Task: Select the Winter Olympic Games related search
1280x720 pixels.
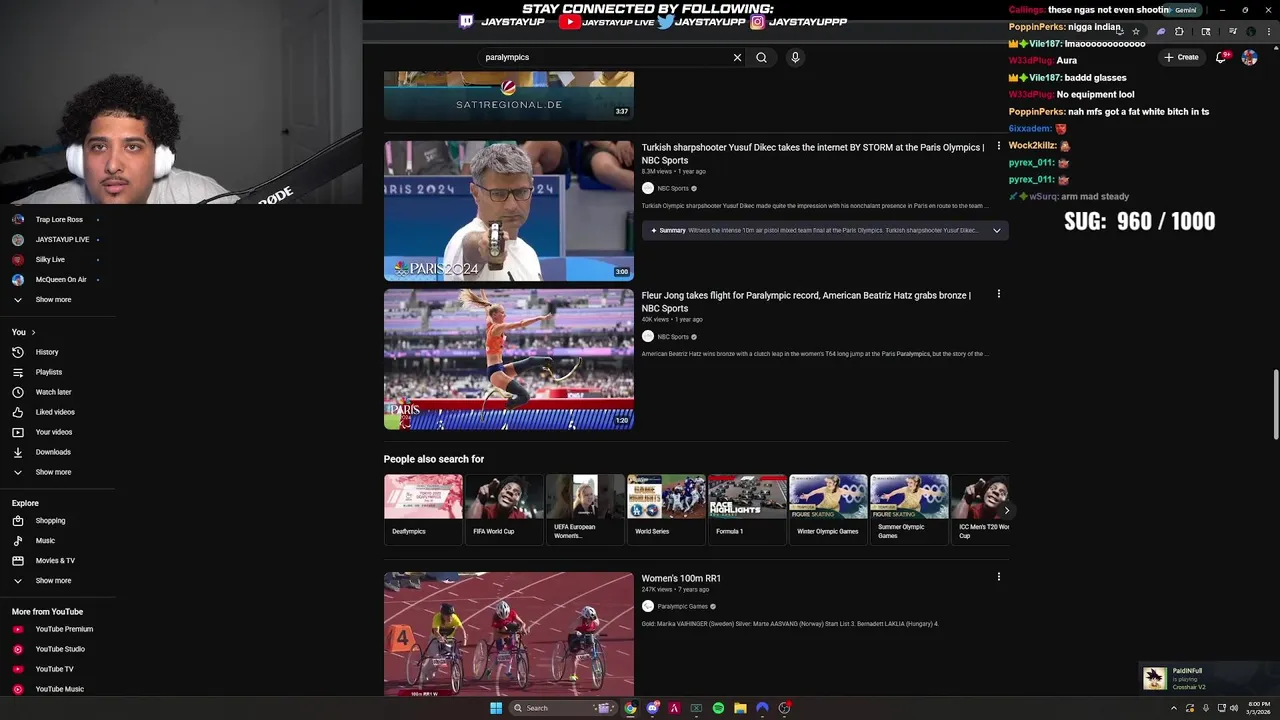Action: 828,509
